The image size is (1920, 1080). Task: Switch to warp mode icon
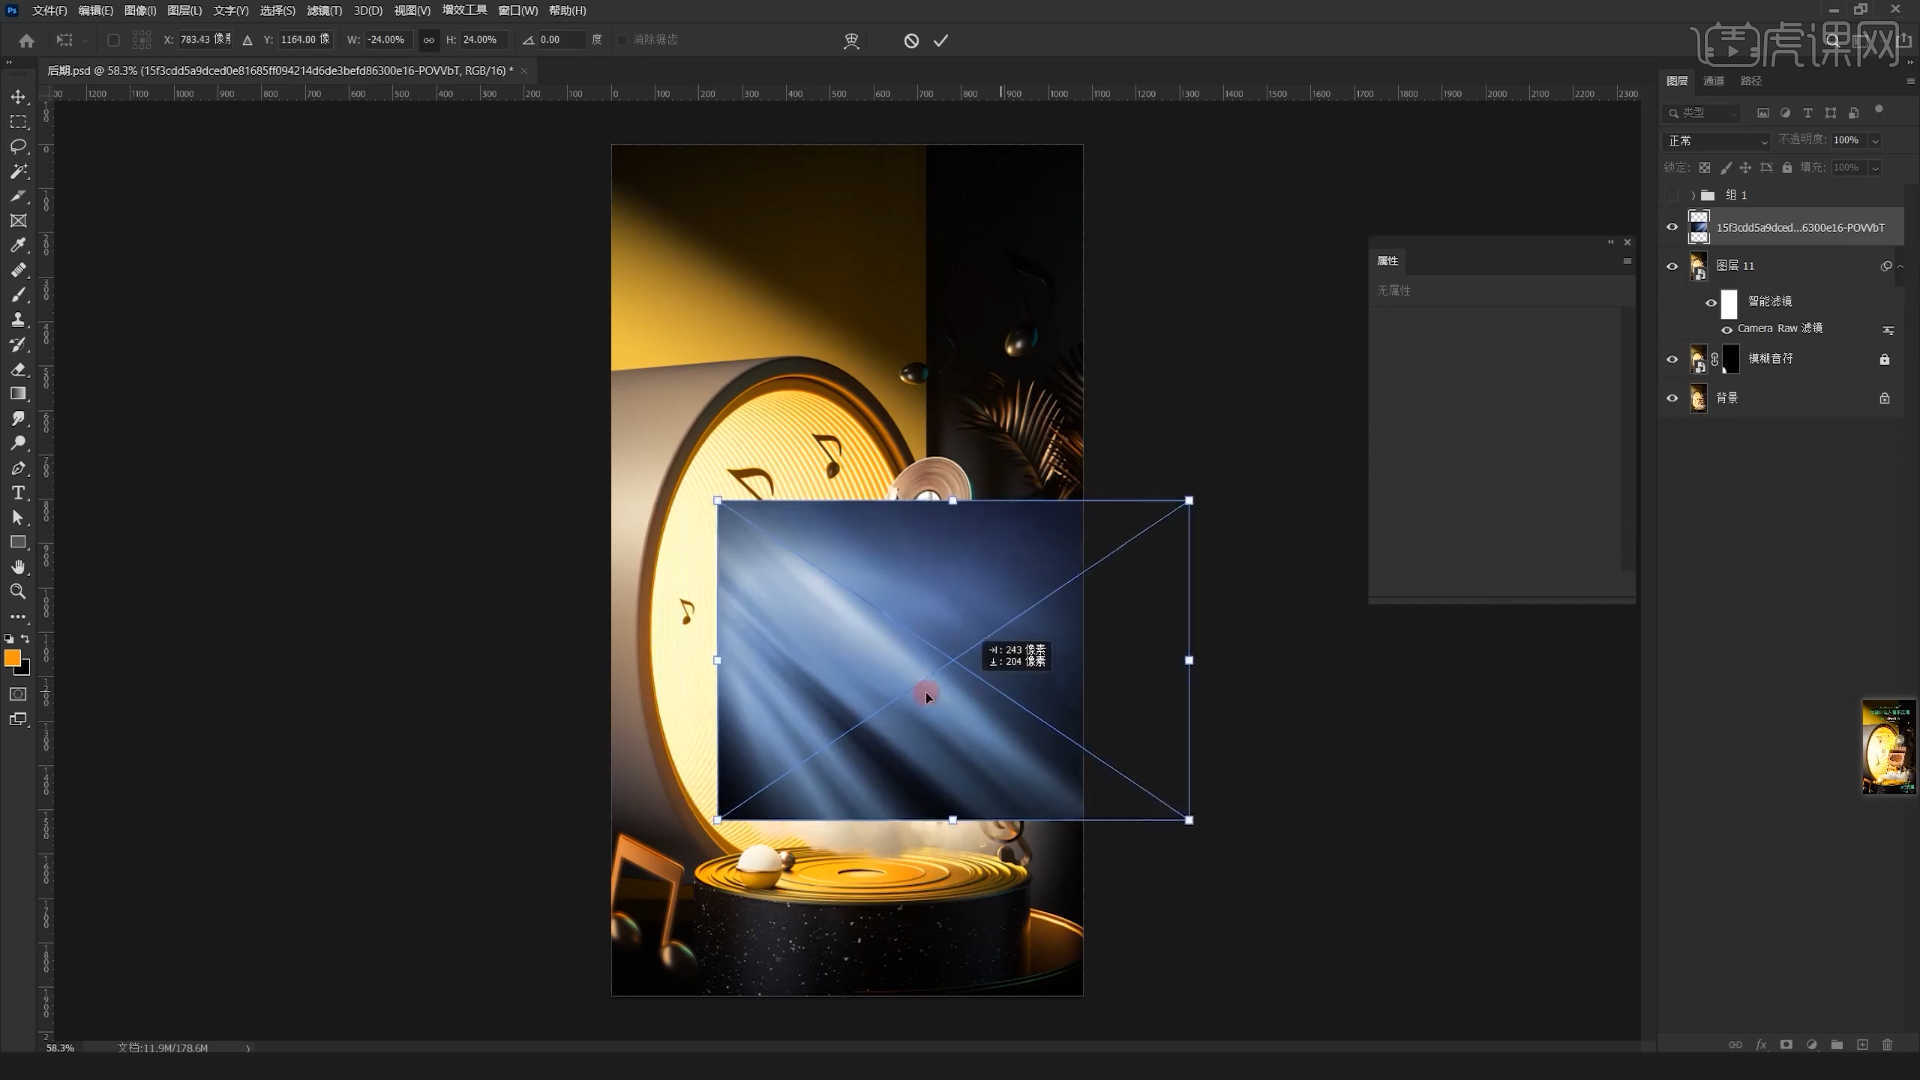852,41
